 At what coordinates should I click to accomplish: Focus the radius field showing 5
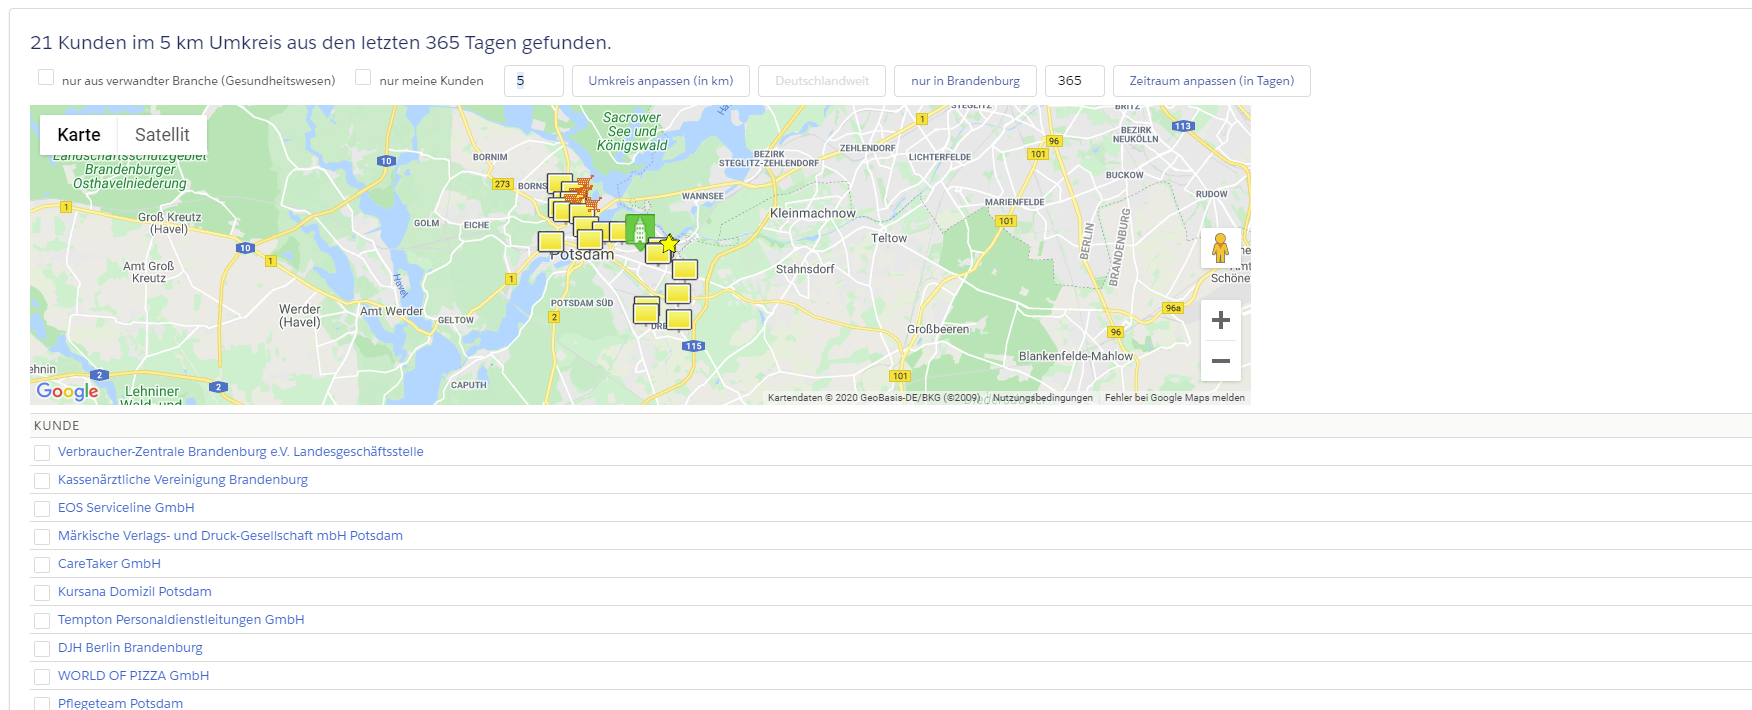coord(534,81)
